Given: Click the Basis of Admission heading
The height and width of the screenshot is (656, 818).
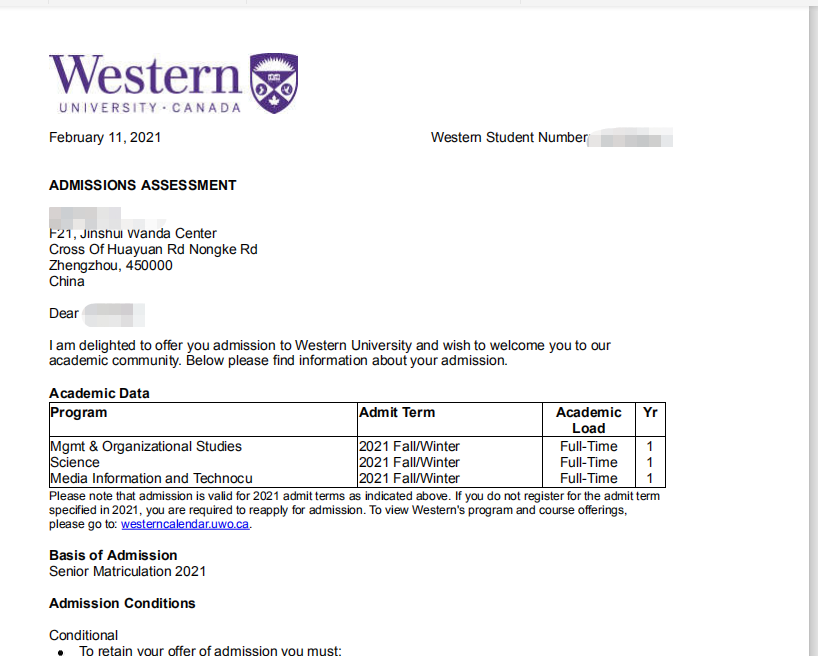Looking at the screenshot, I should pyautogui.click(x=113, y=555).
